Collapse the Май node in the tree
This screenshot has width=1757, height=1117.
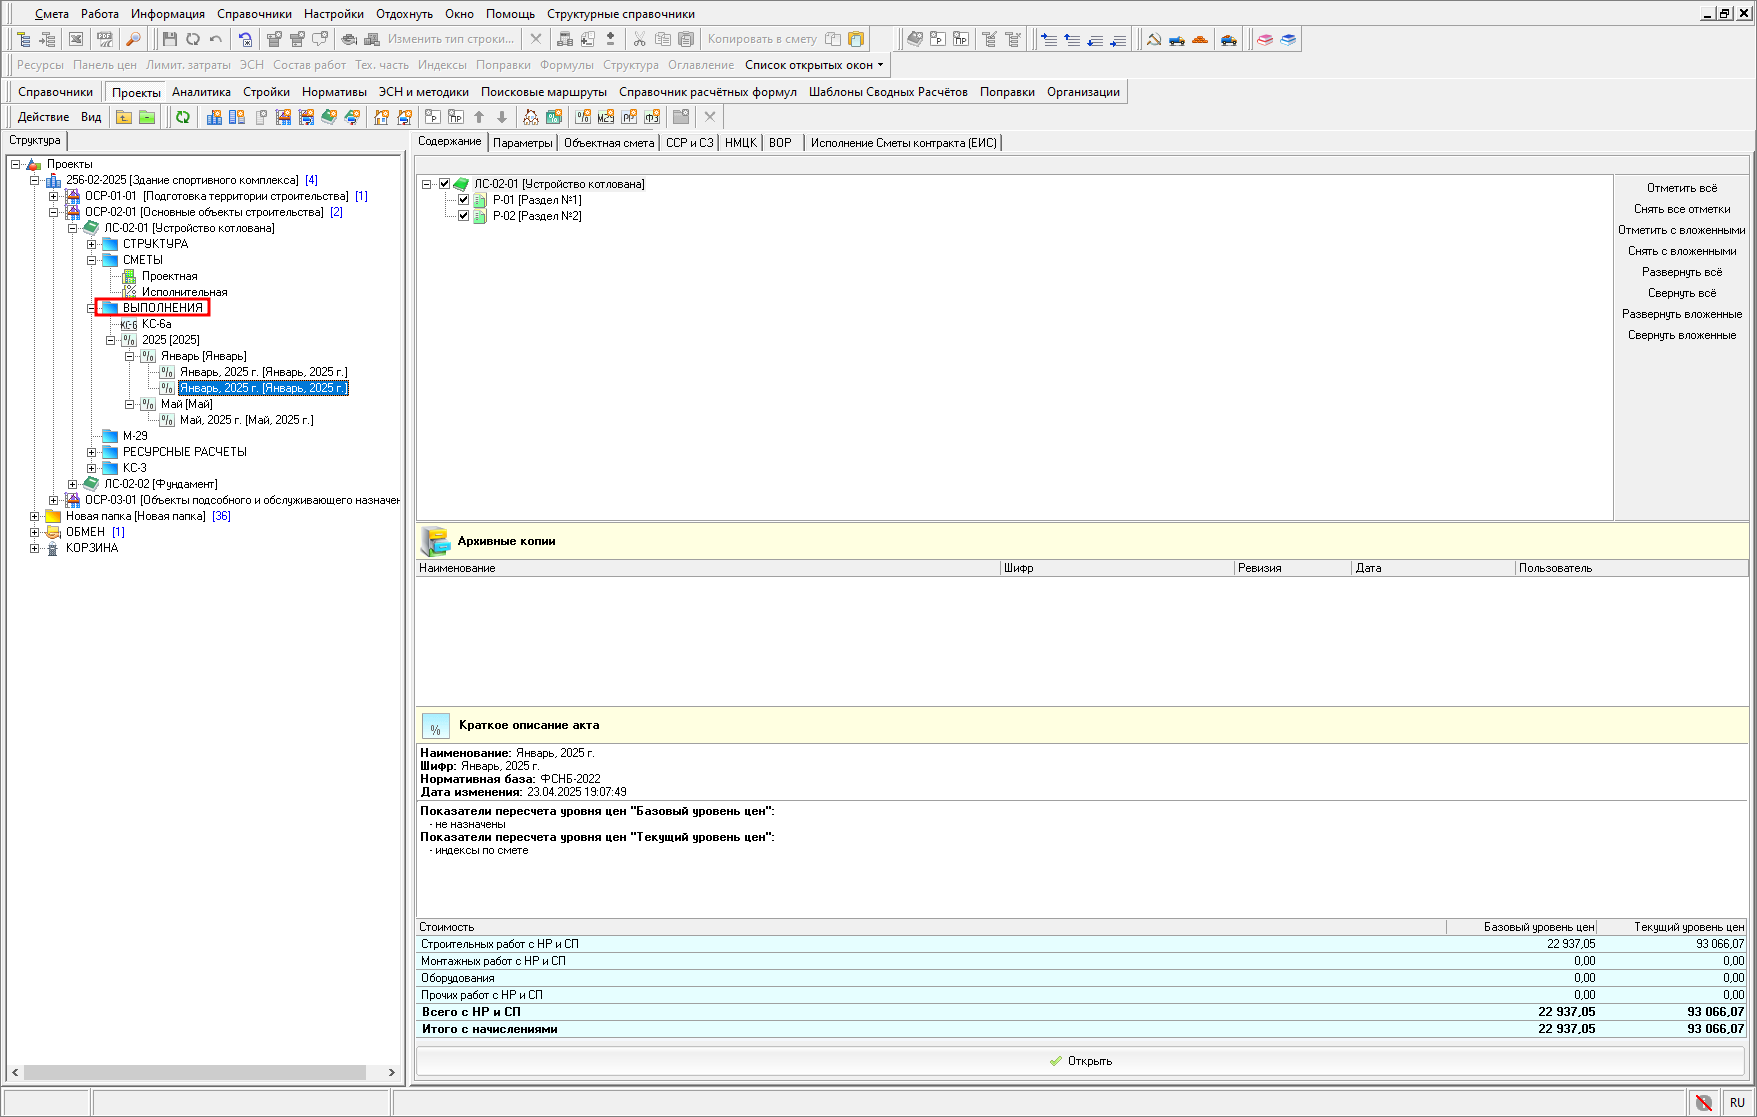pos(129,404)
